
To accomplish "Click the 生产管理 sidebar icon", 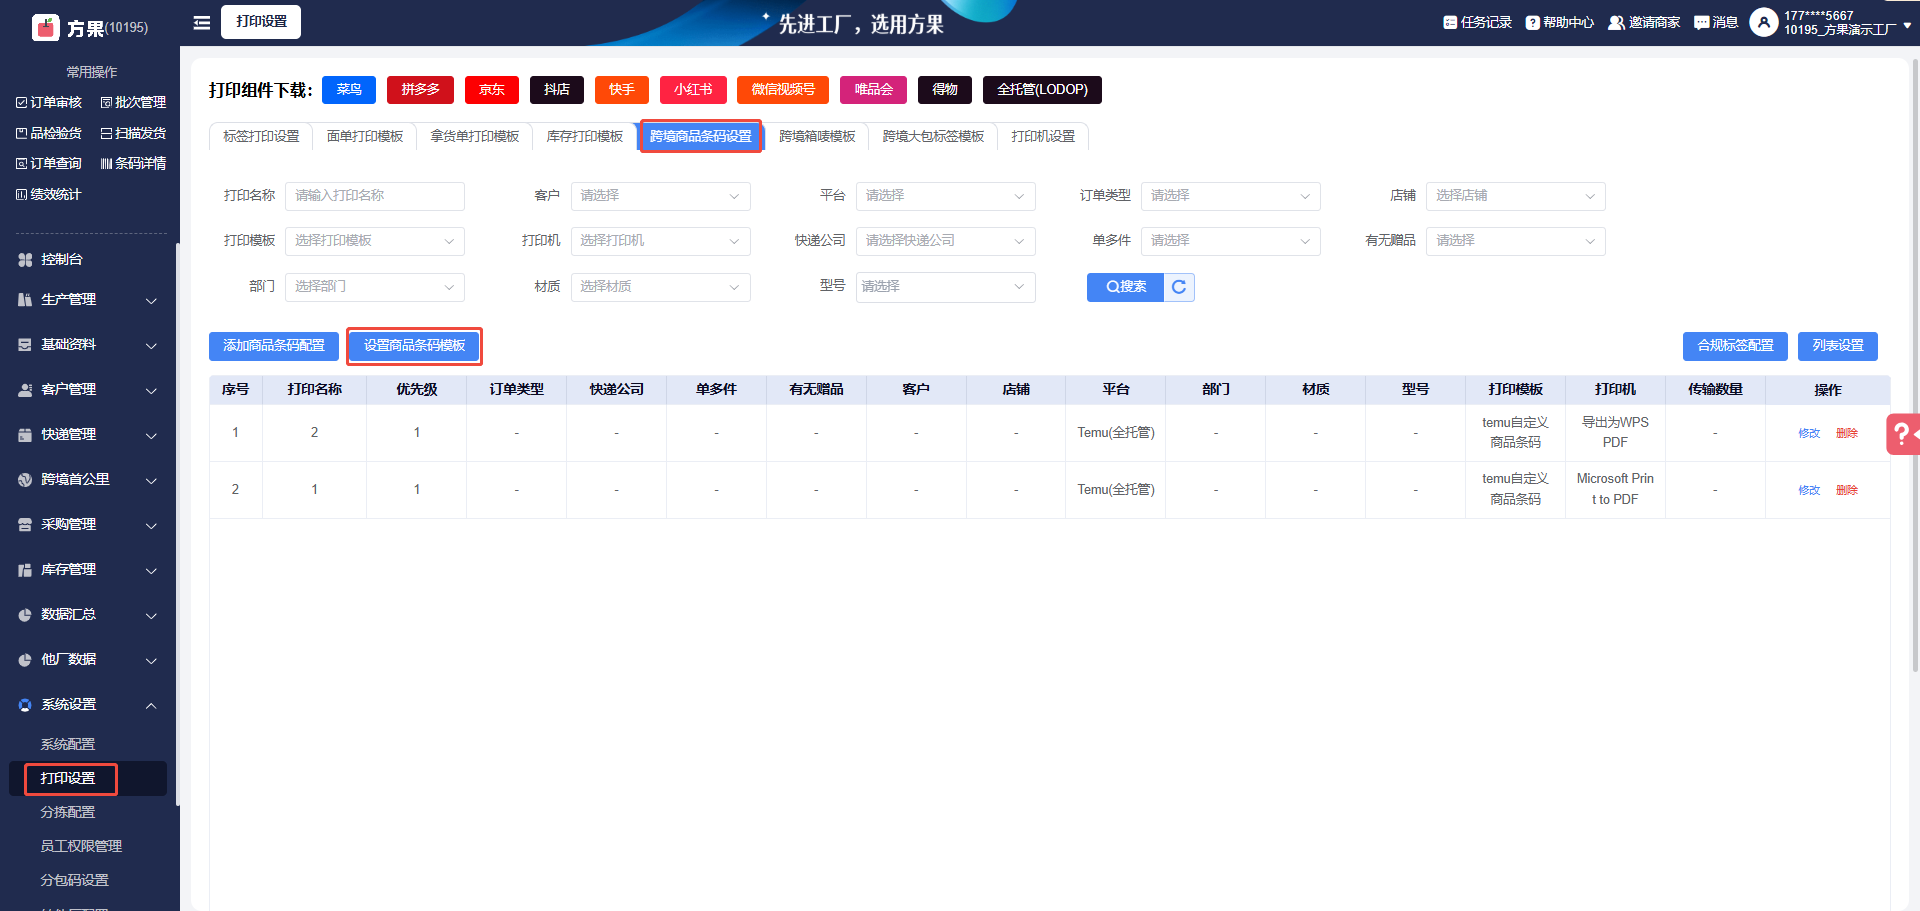I will click(x=25, y=299).
